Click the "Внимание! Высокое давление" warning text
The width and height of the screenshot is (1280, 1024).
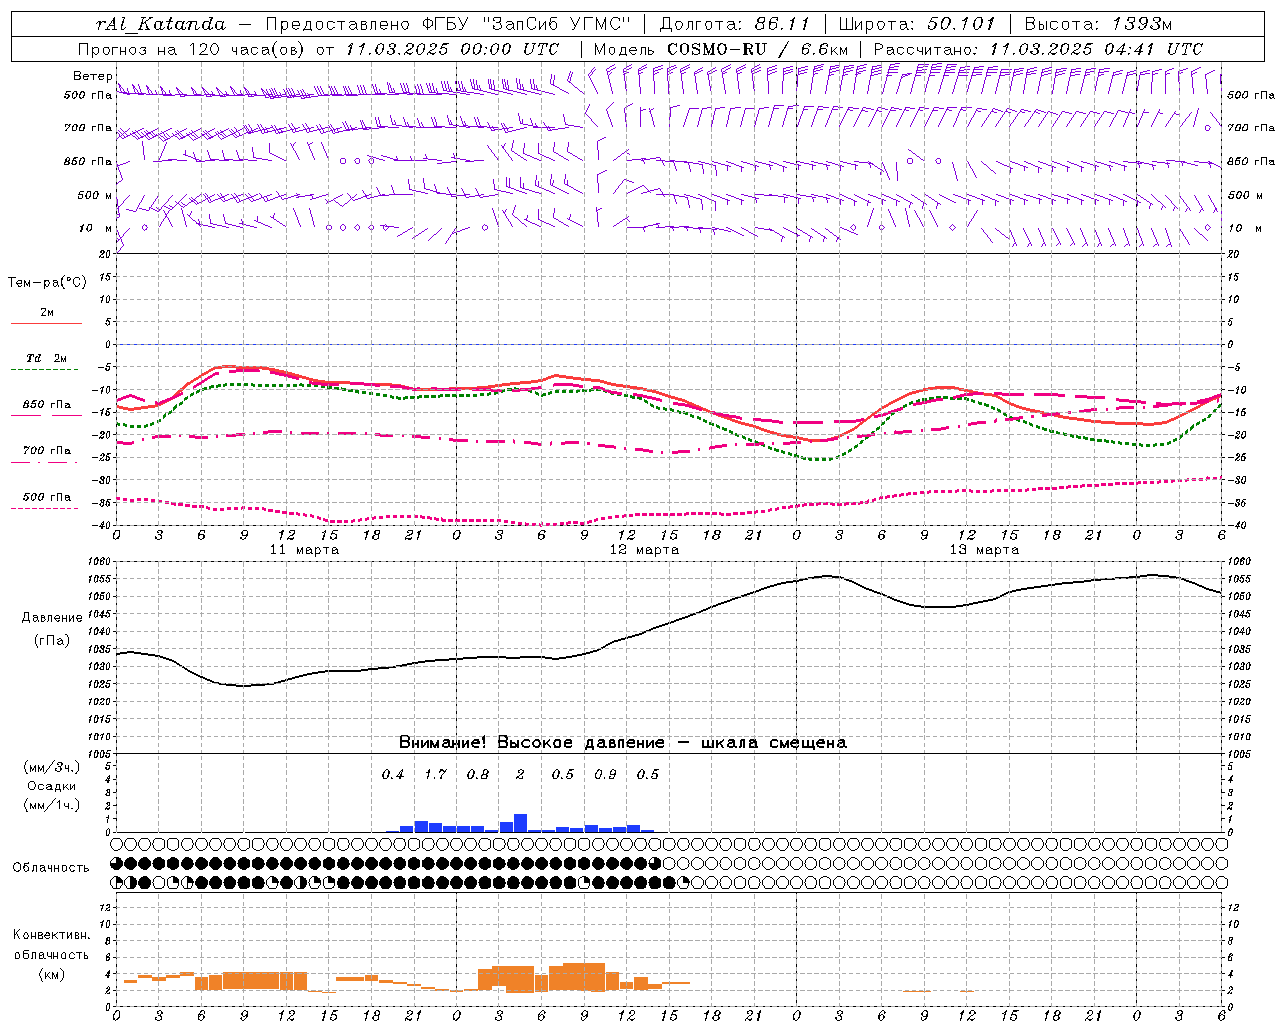click(x=532, y=743)
